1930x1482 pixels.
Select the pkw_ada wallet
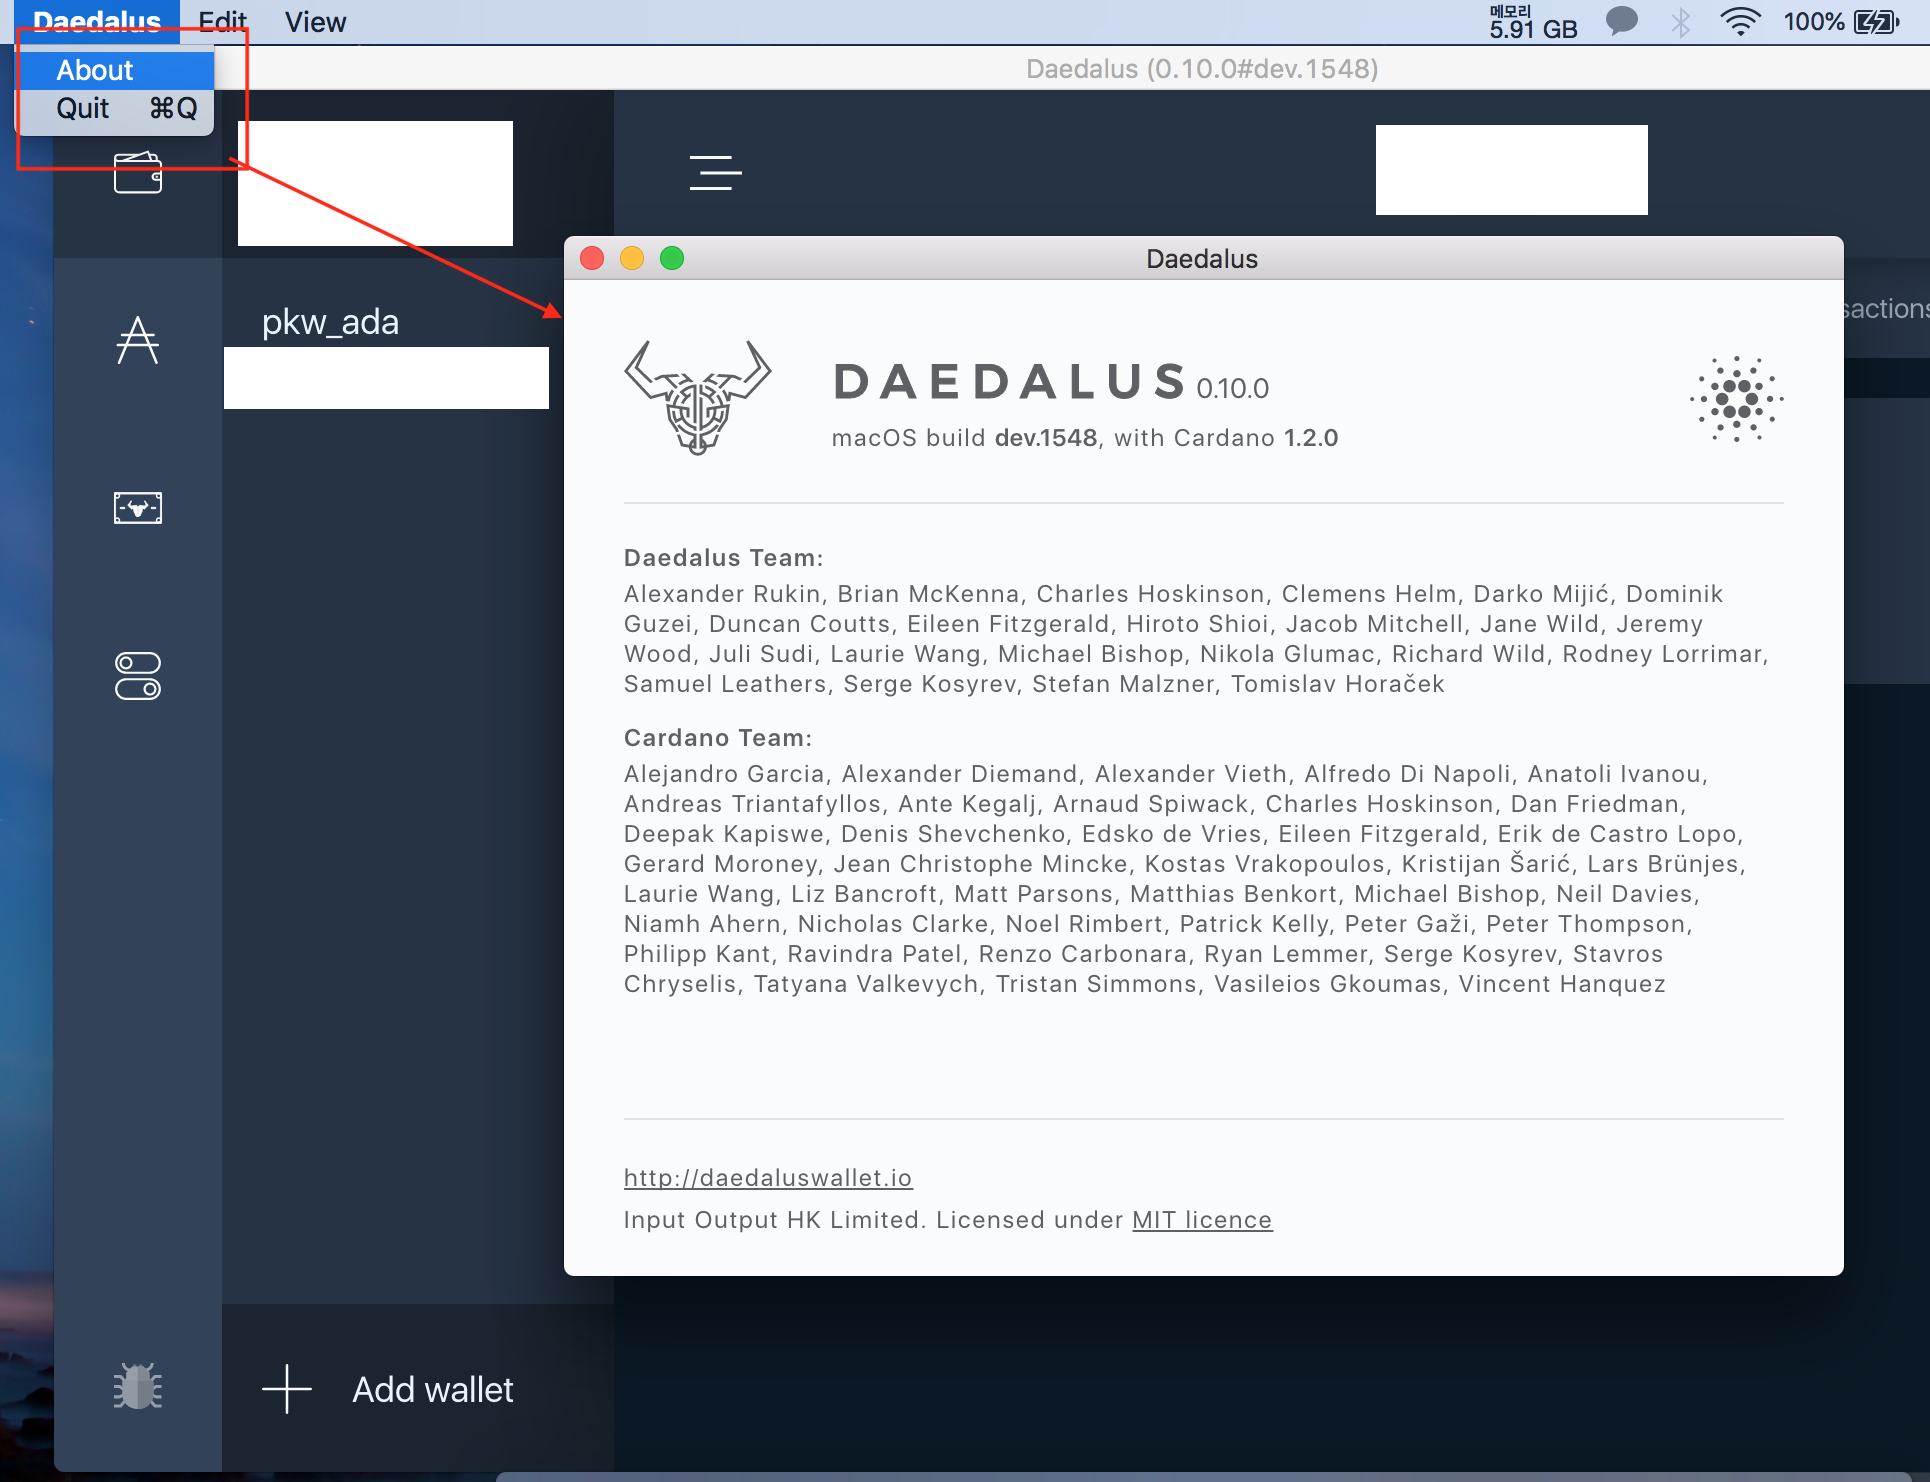point(330,323)
